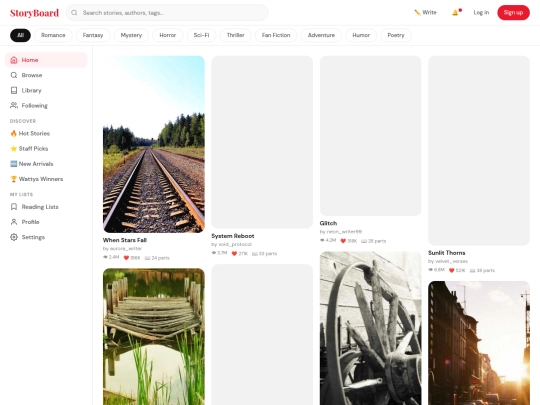Open the StoryBoard logo home link
Image resolution: width=540 pixels, height=405 pixels.
[x=34, y=13]
